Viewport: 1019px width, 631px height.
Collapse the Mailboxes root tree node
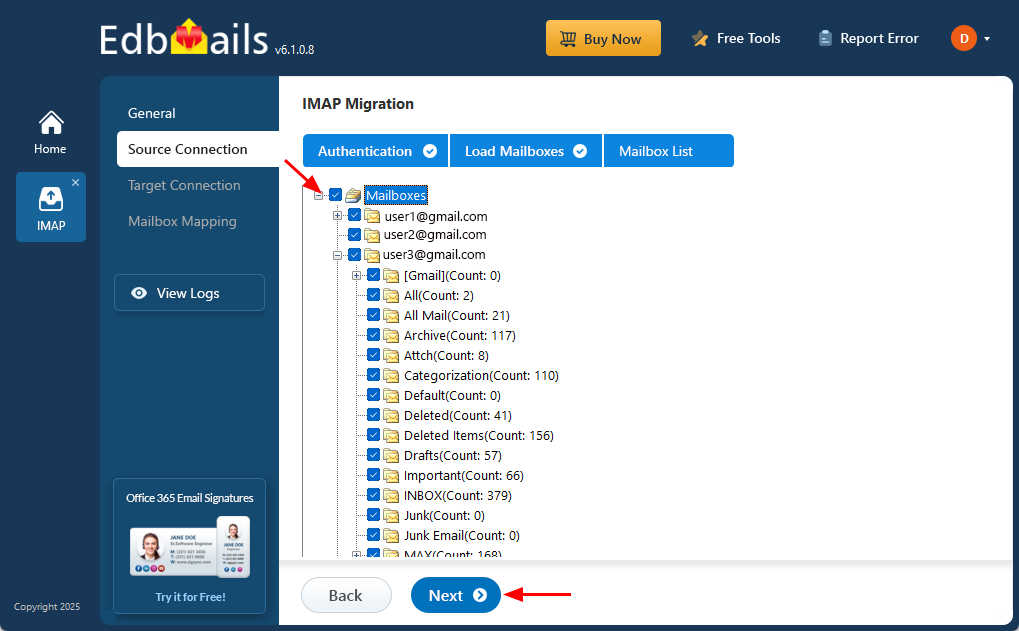[318, 195]
